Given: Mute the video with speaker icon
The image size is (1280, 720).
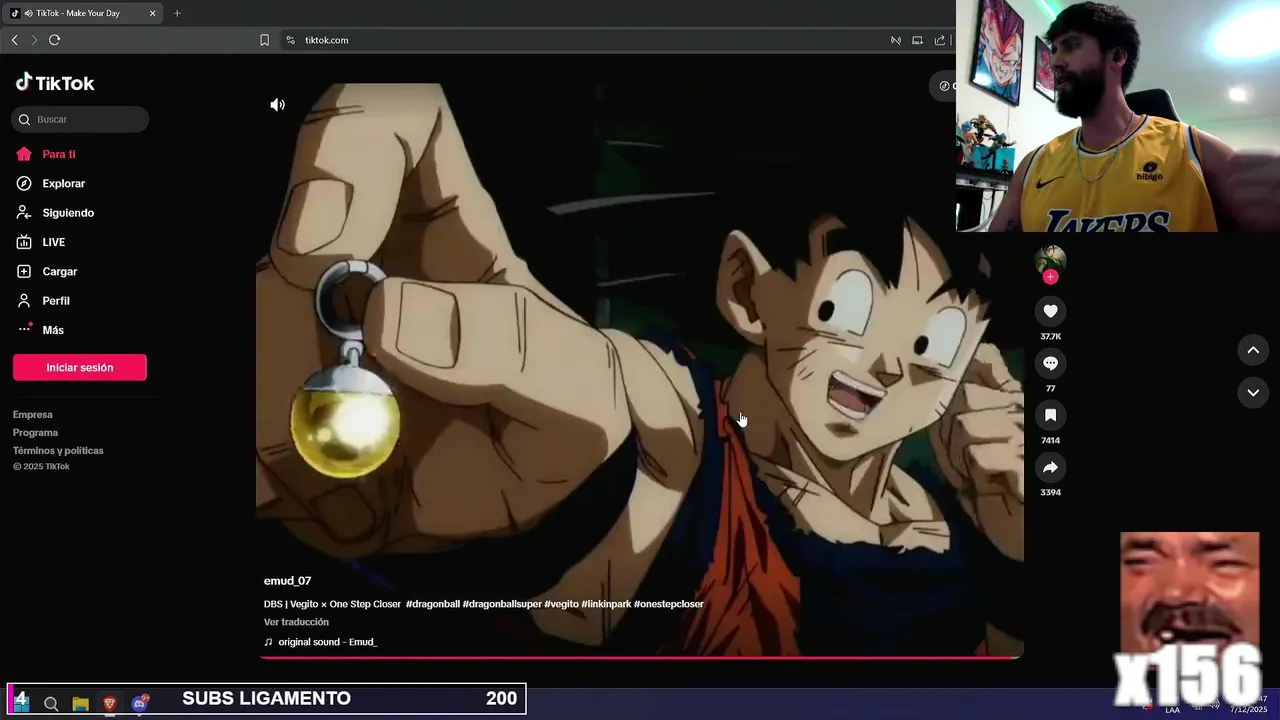Looking at the screenshot, I should tap(277, 105).
